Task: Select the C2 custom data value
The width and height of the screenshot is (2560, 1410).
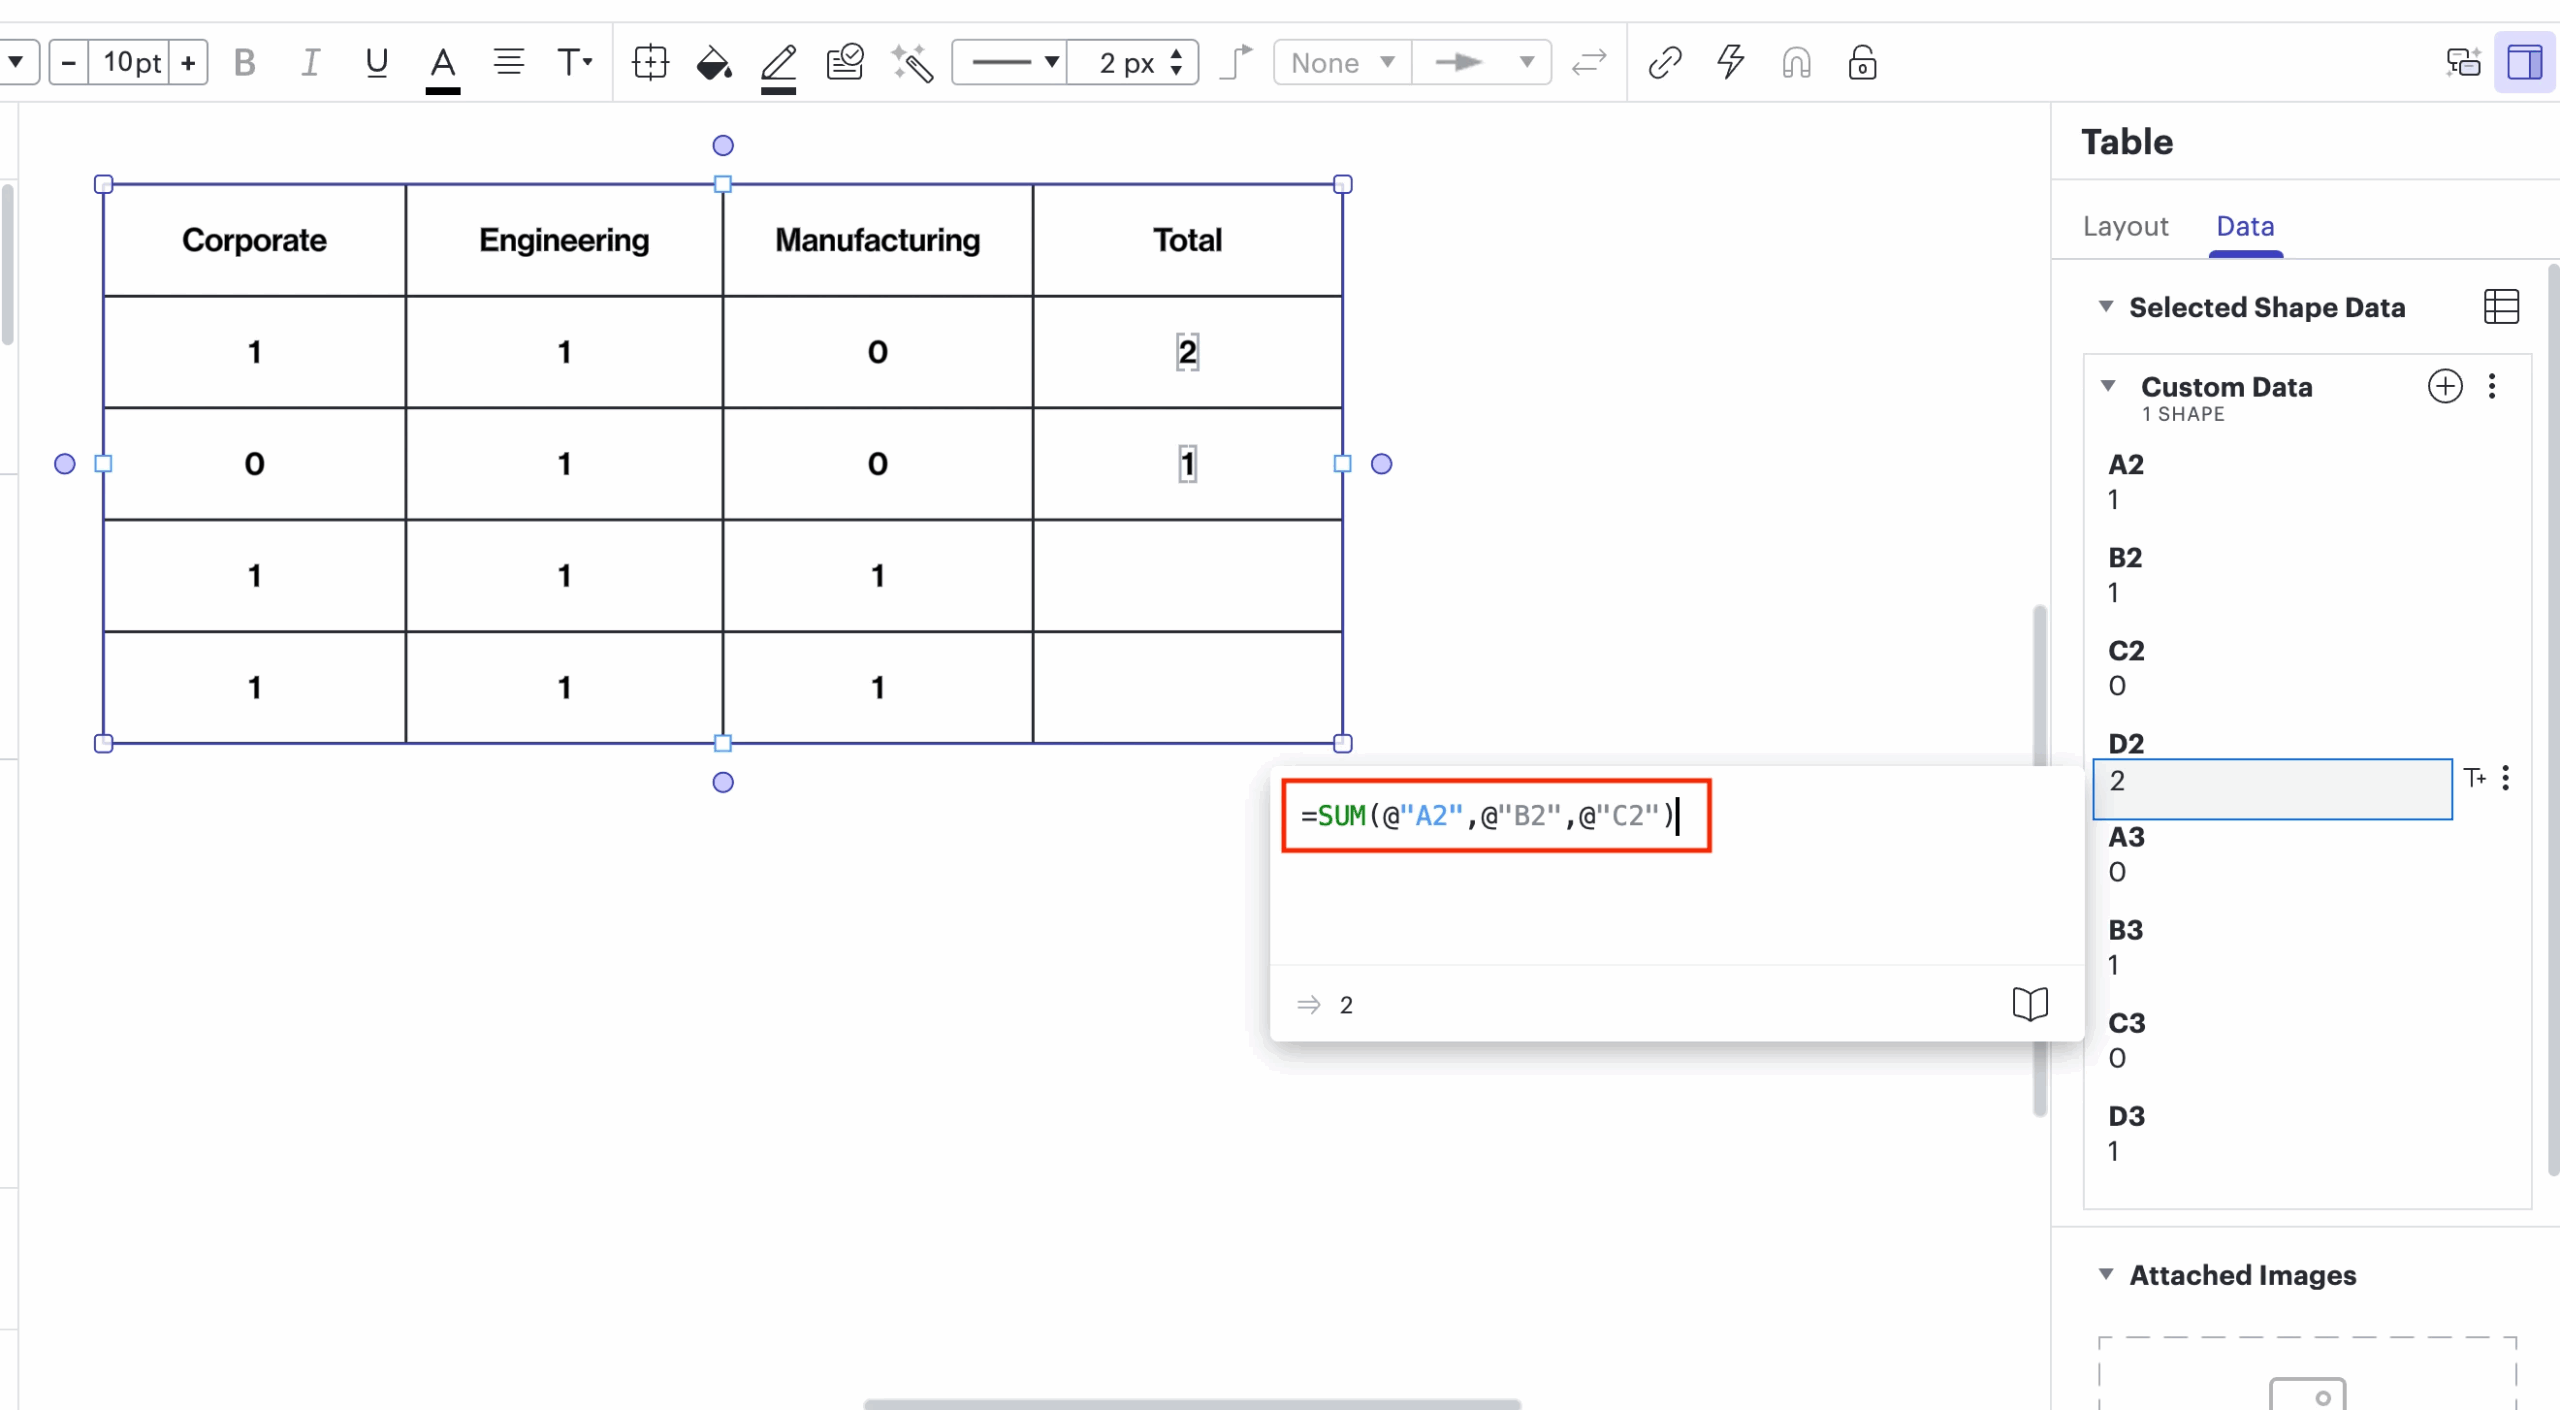Action: pos(2116,685)
